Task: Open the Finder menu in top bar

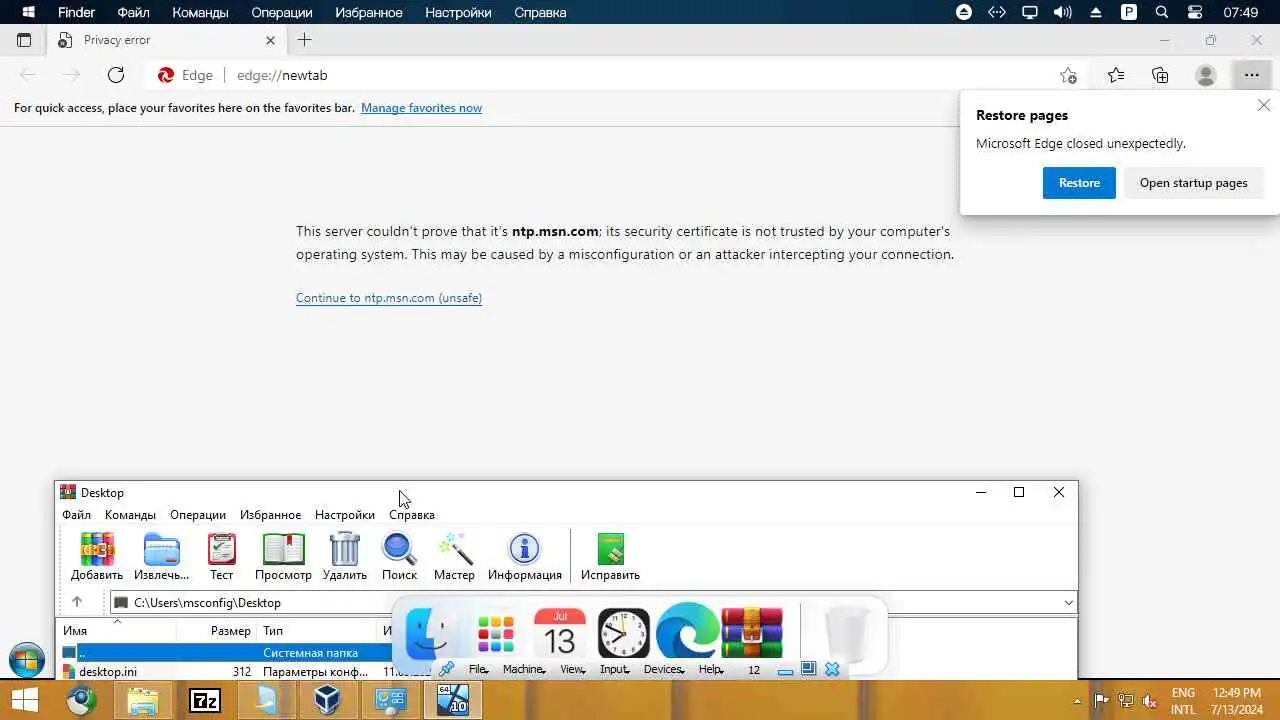Action: (77, 12)
